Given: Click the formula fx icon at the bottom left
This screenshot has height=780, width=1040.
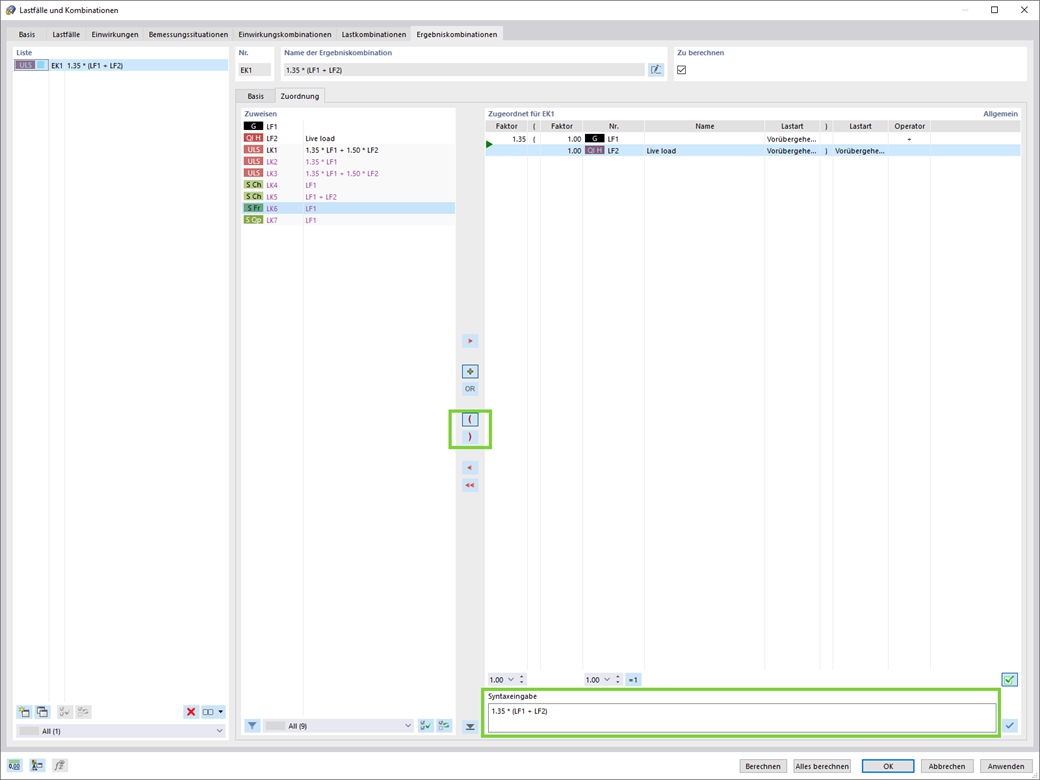Looking at the screenshot, I should pyautogui.click(x=60, y=765).
